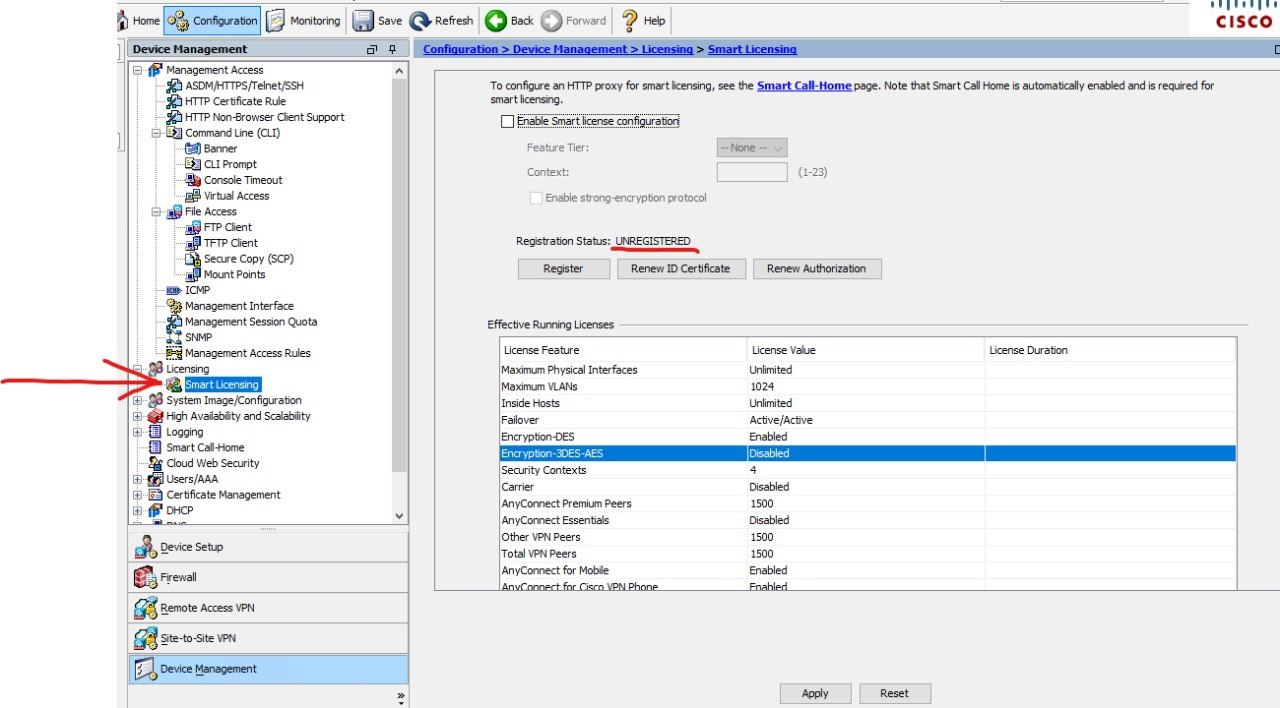1280x708 pixels.
Task: Select Management Session Quota item
Action: click(251, 322)
